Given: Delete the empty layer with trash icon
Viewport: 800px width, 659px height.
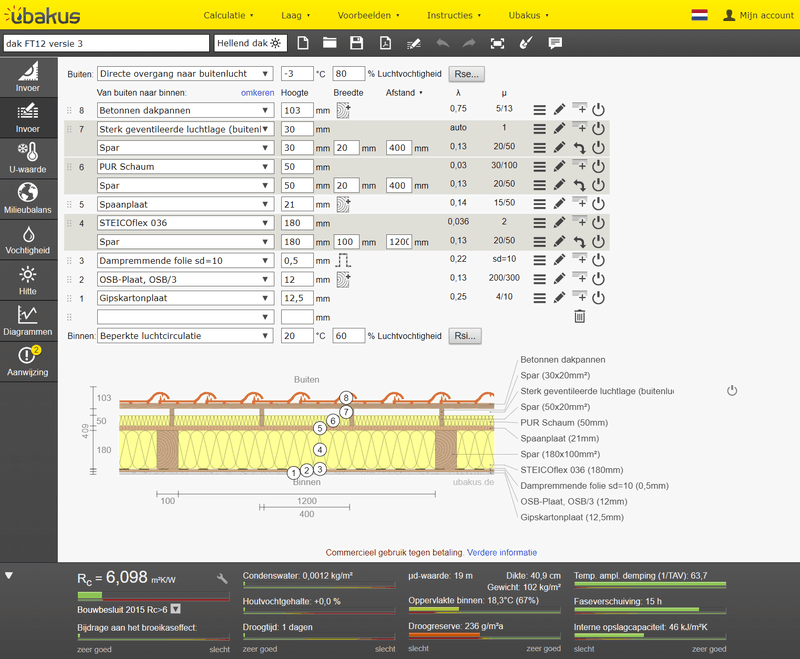Looking at the screenshot, I should [x=579, y=317].
